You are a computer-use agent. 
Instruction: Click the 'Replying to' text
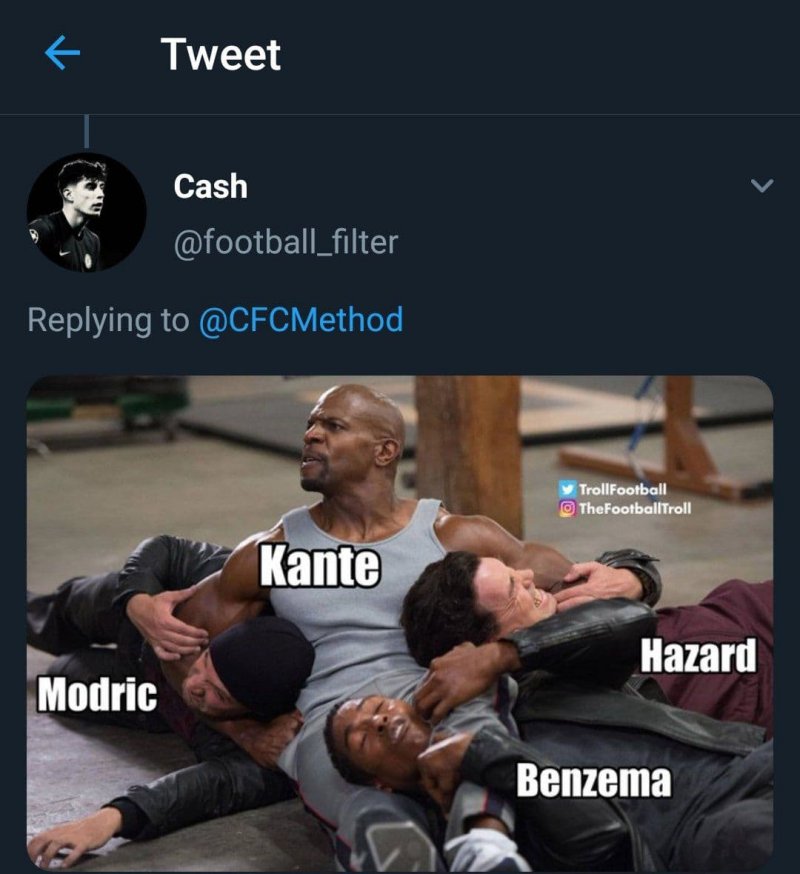(x=108, y=320)
